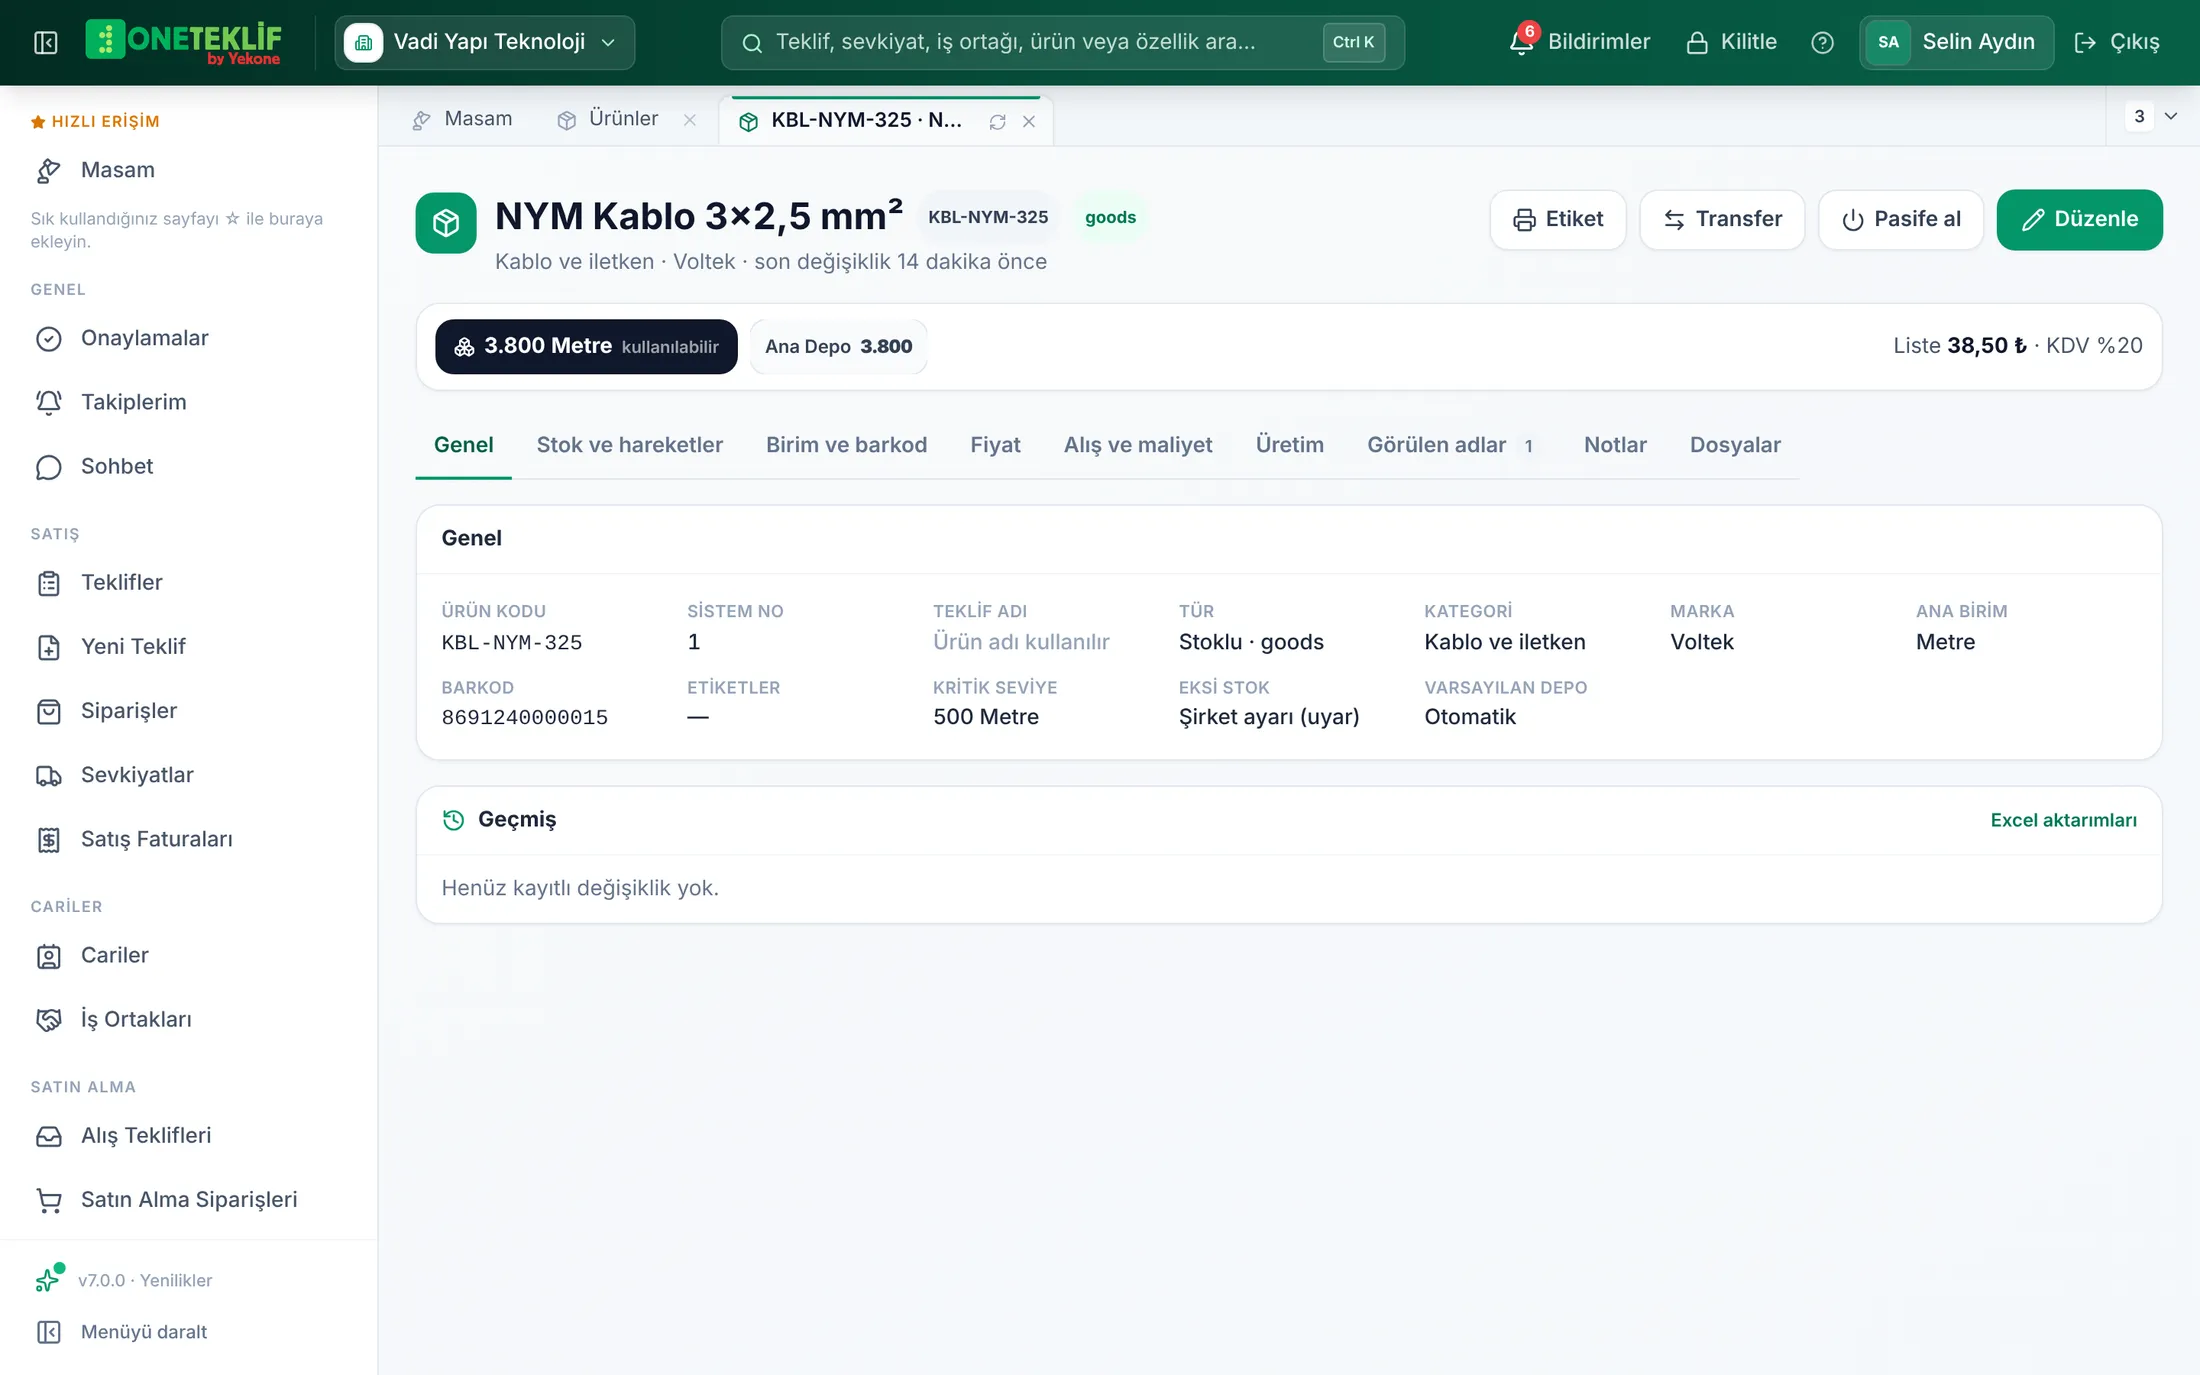
Task: Open Satın Alma Siparişleri cart item
Action: tap(189, 1199)
